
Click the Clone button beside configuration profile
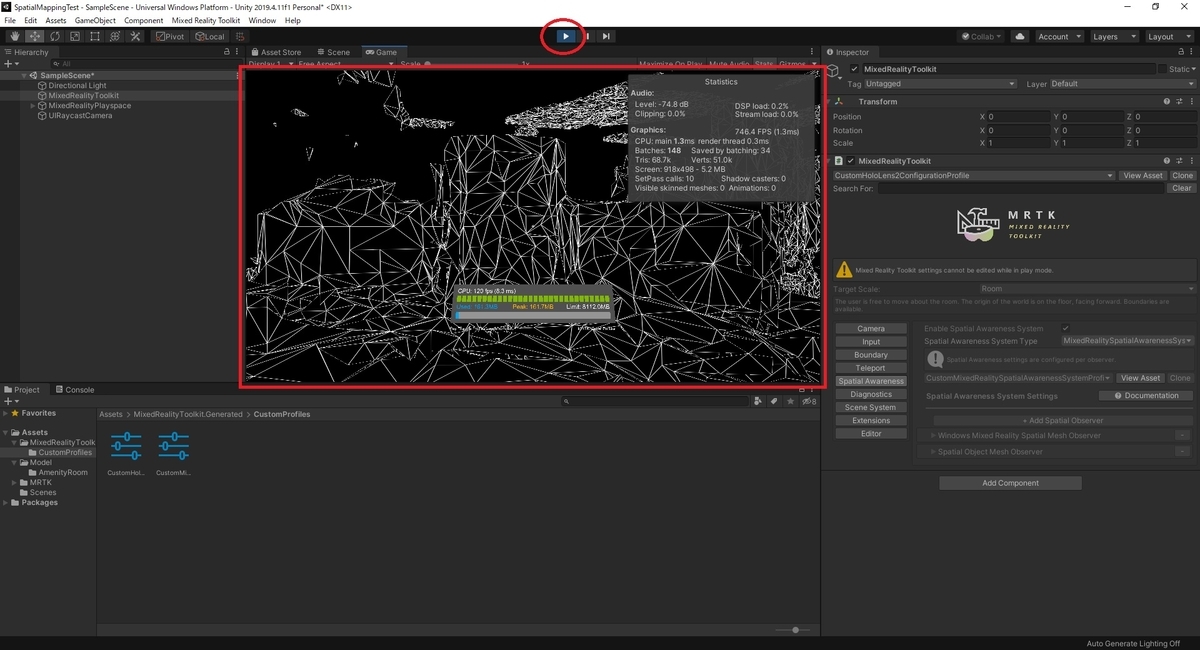(1182, 176)
